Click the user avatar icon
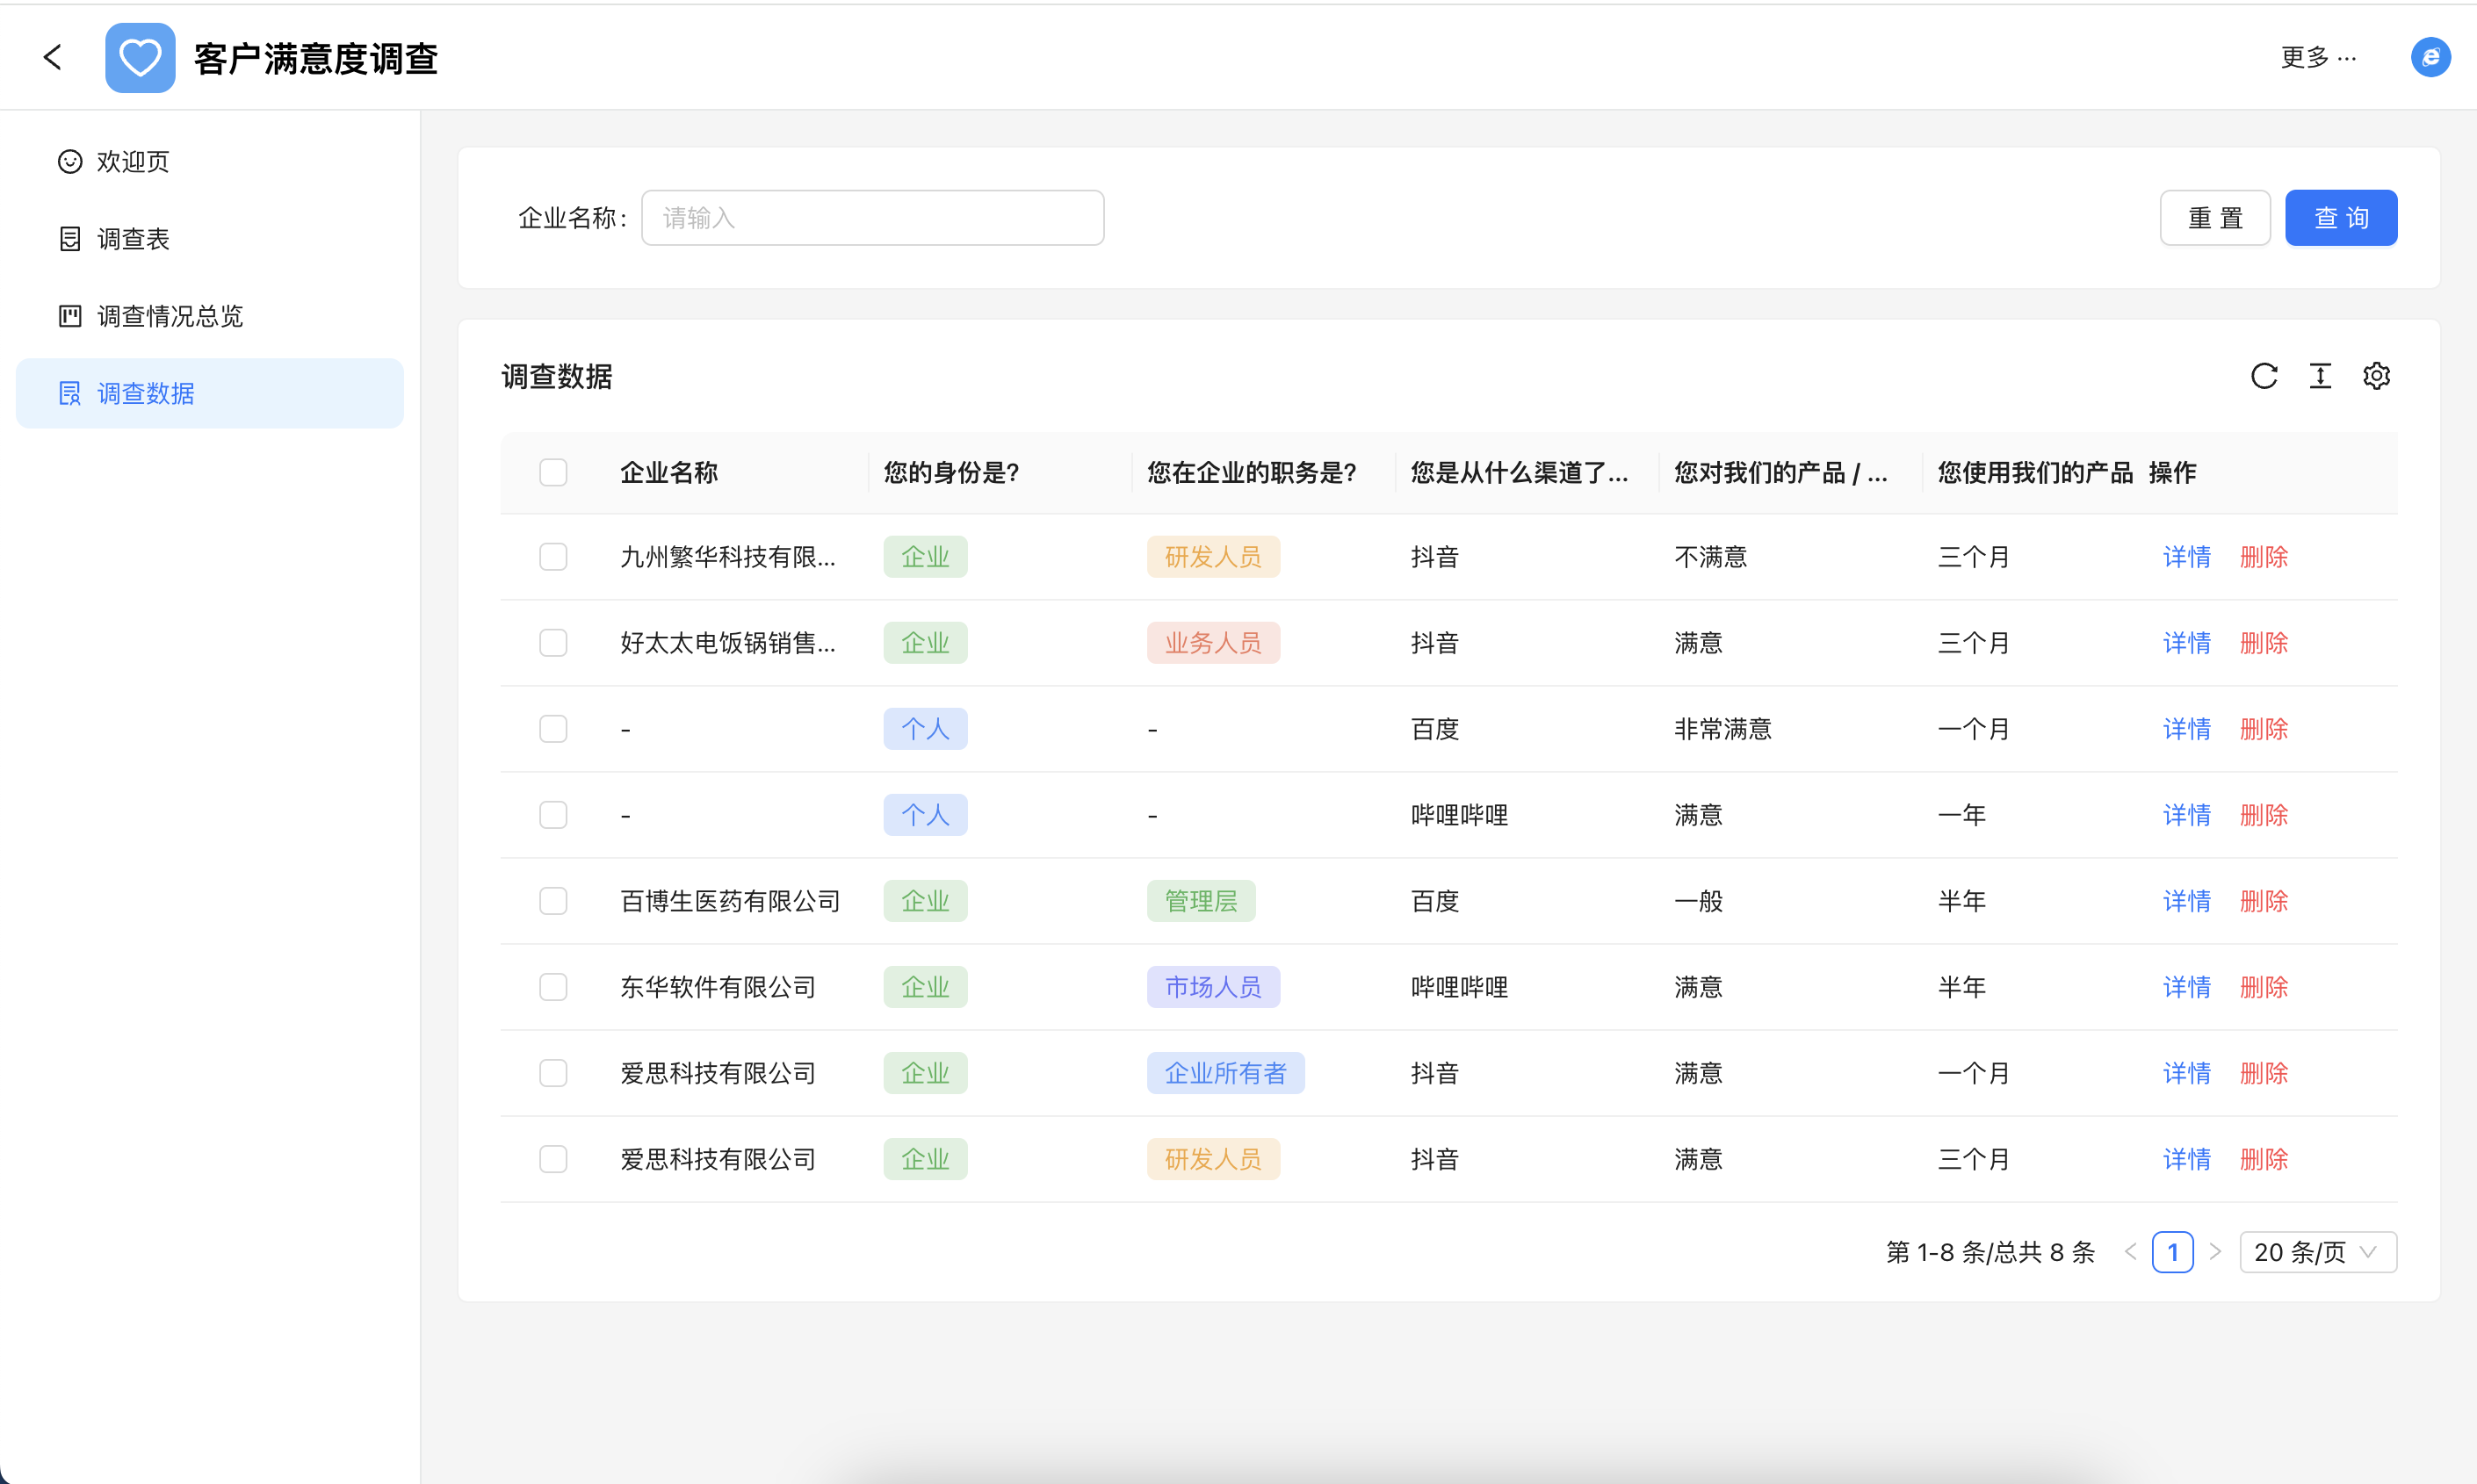The height and width of the screenshot is (1484, 2477). pos(2430,57)
